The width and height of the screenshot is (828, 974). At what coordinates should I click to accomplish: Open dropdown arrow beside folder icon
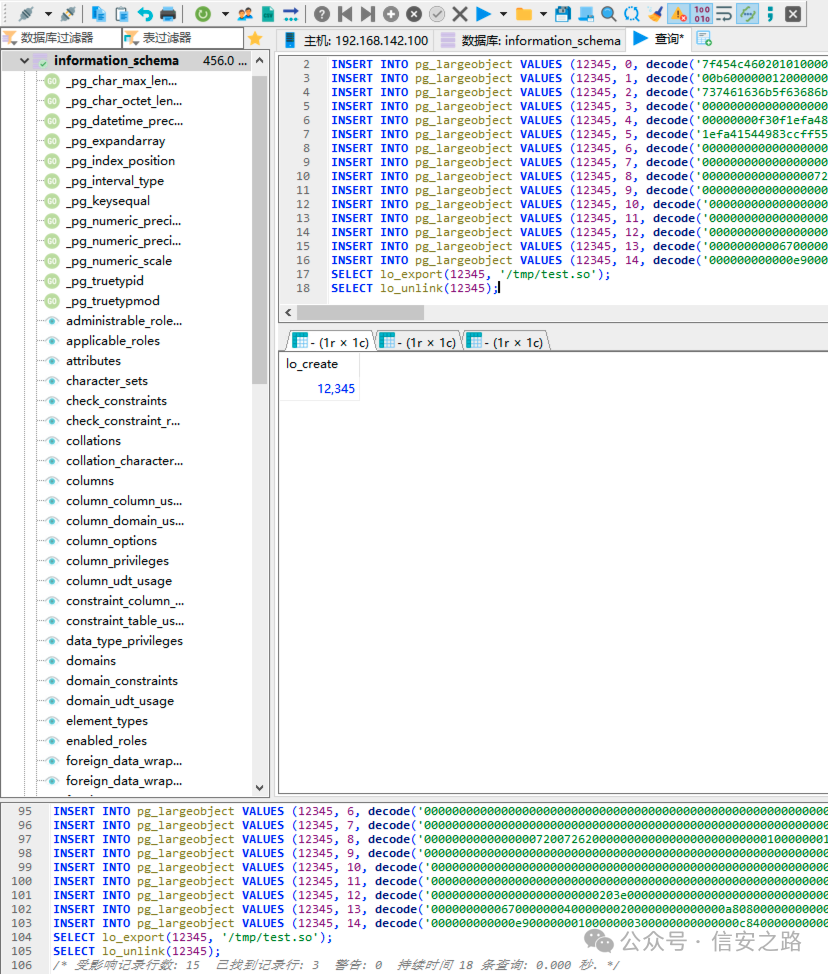(544, 14)
